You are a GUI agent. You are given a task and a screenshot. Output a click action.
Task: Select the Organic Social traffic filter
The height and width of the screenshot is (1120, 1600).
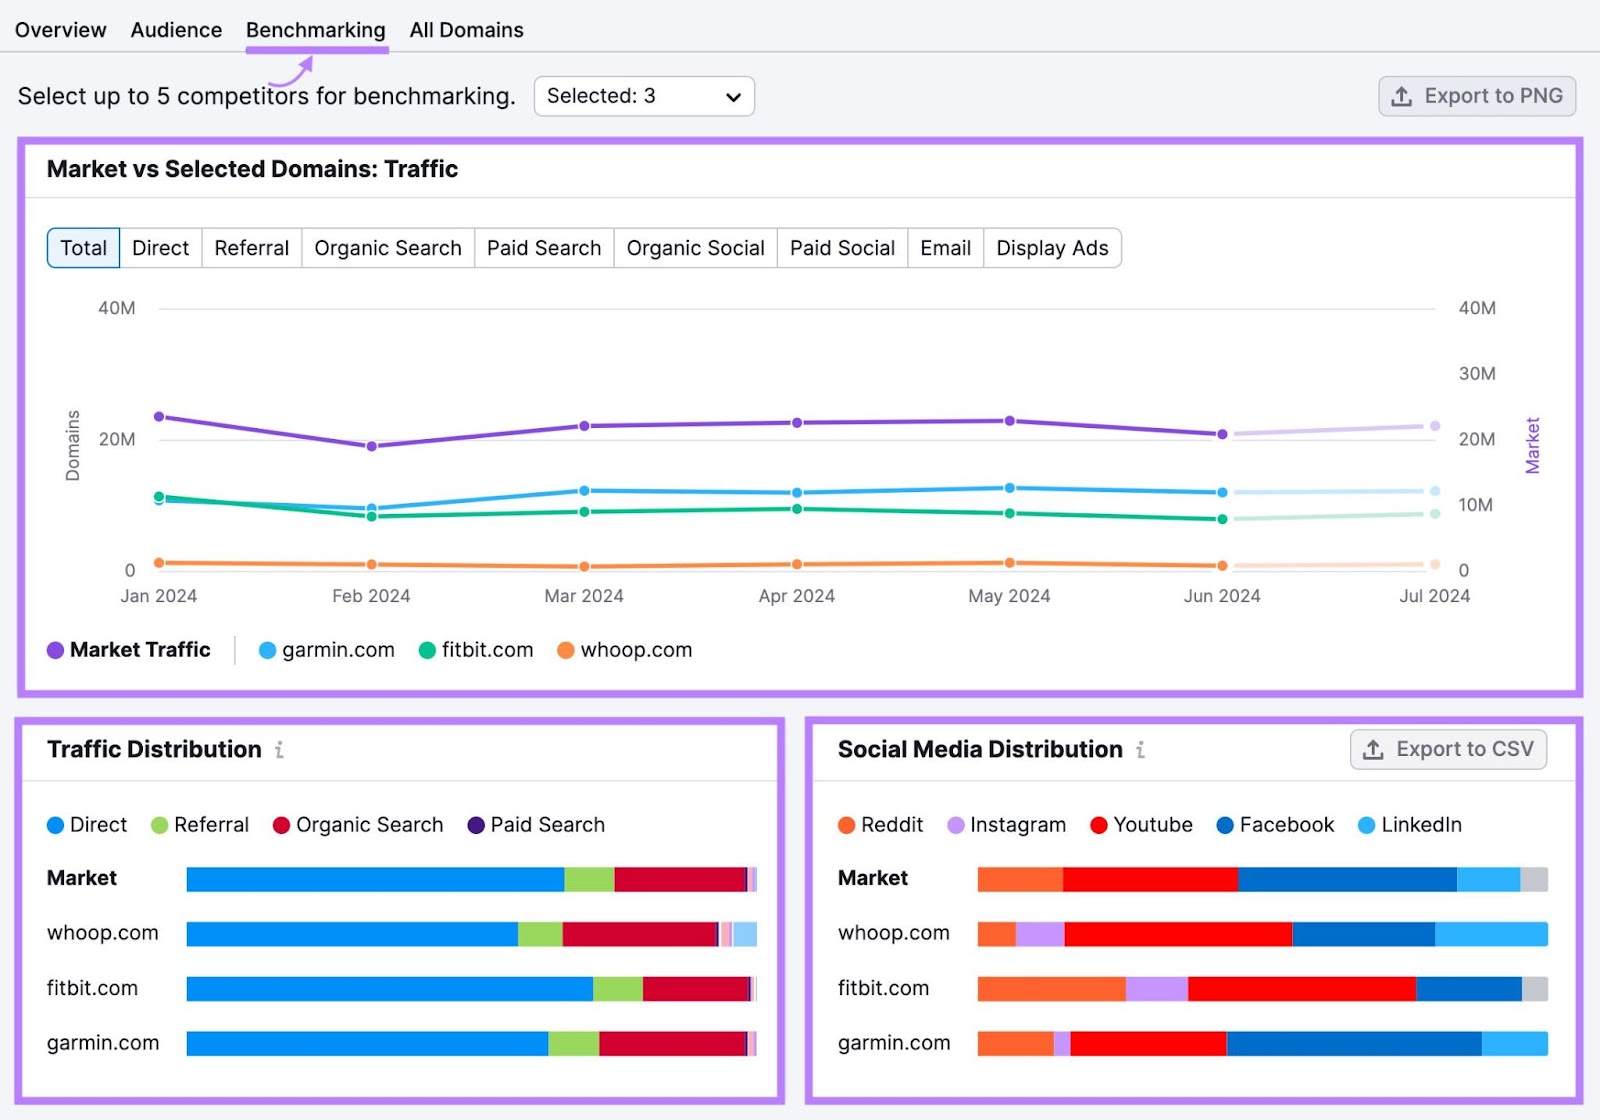696,248
